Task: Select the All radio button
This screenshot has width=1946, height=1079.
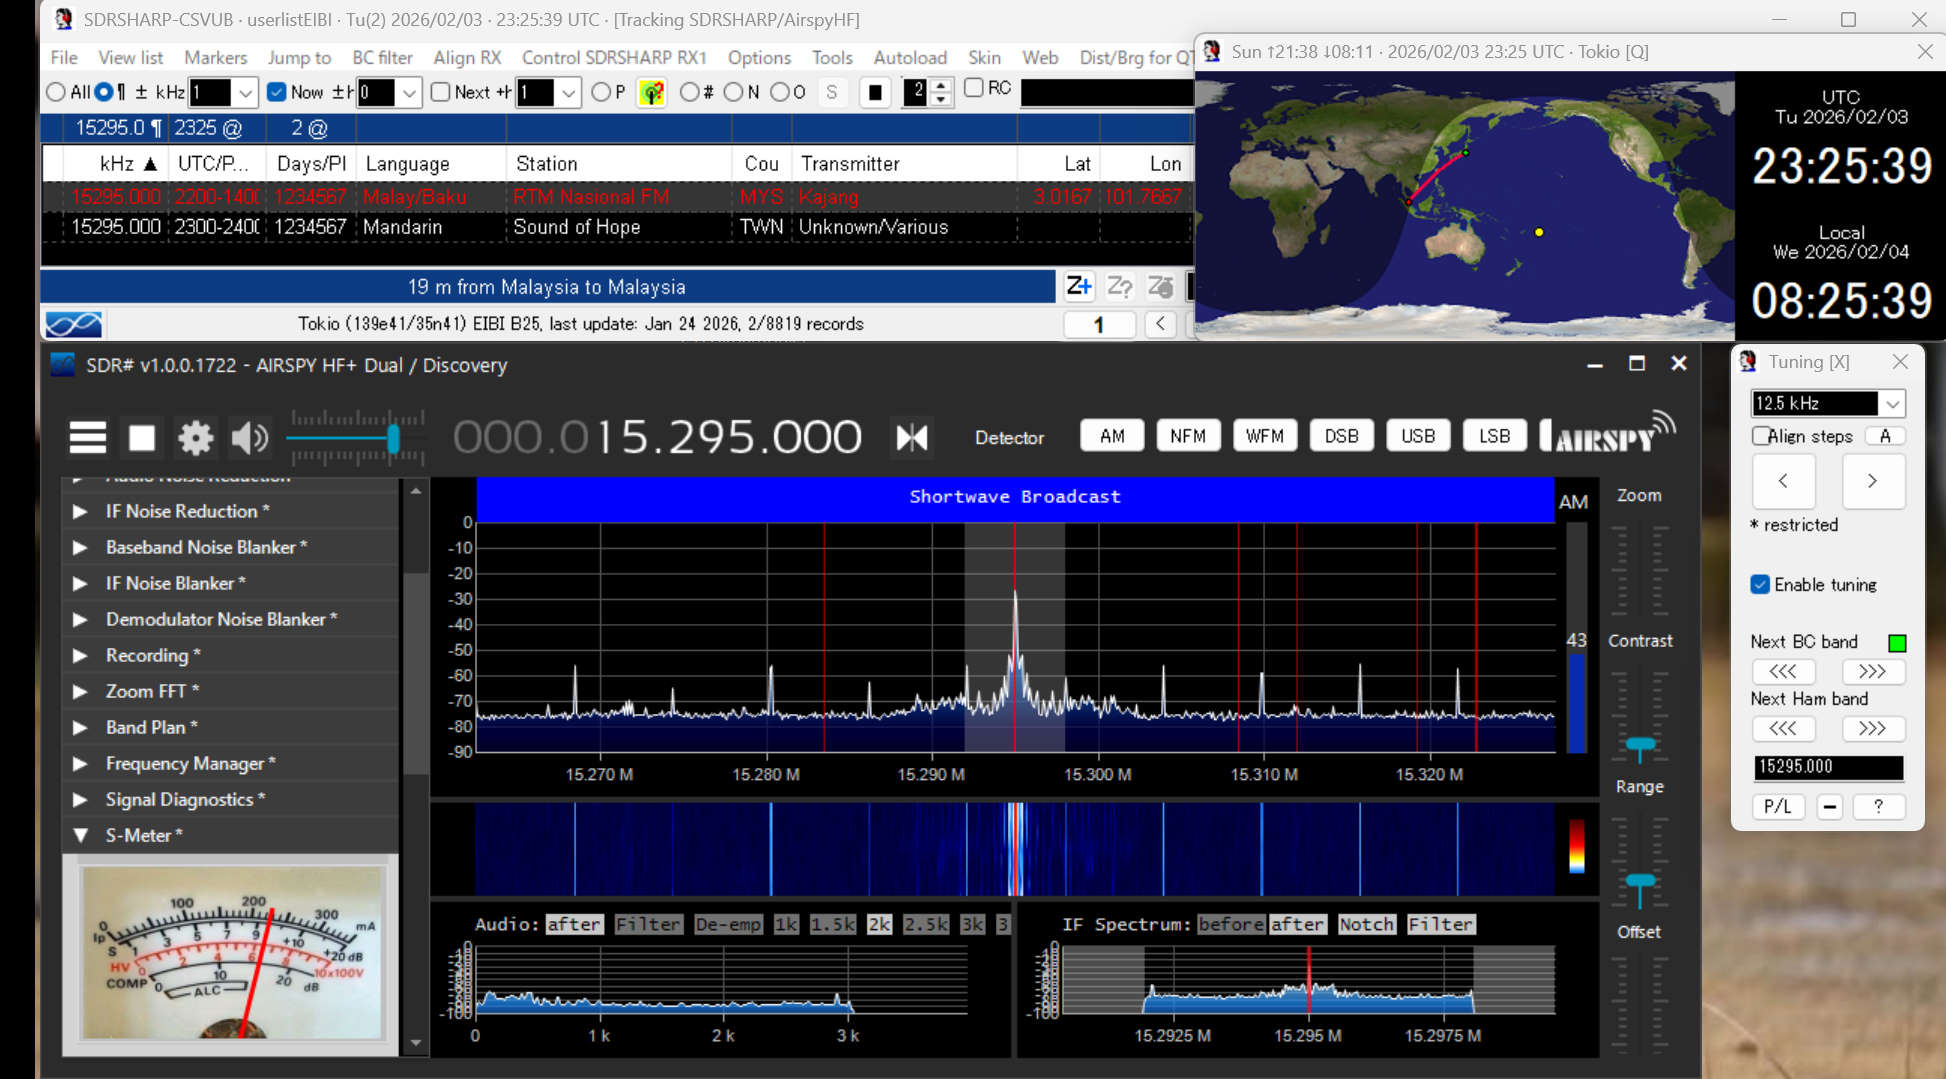Action: tap(56, 92)
